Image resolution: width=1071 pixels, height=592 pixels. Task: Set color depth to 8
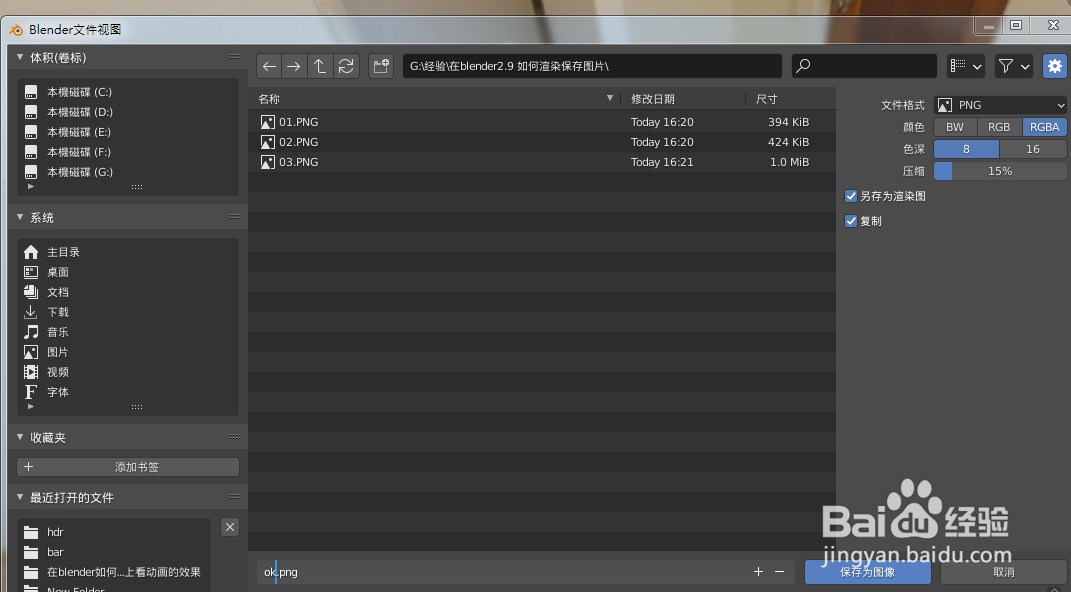(x=966, y=149)
